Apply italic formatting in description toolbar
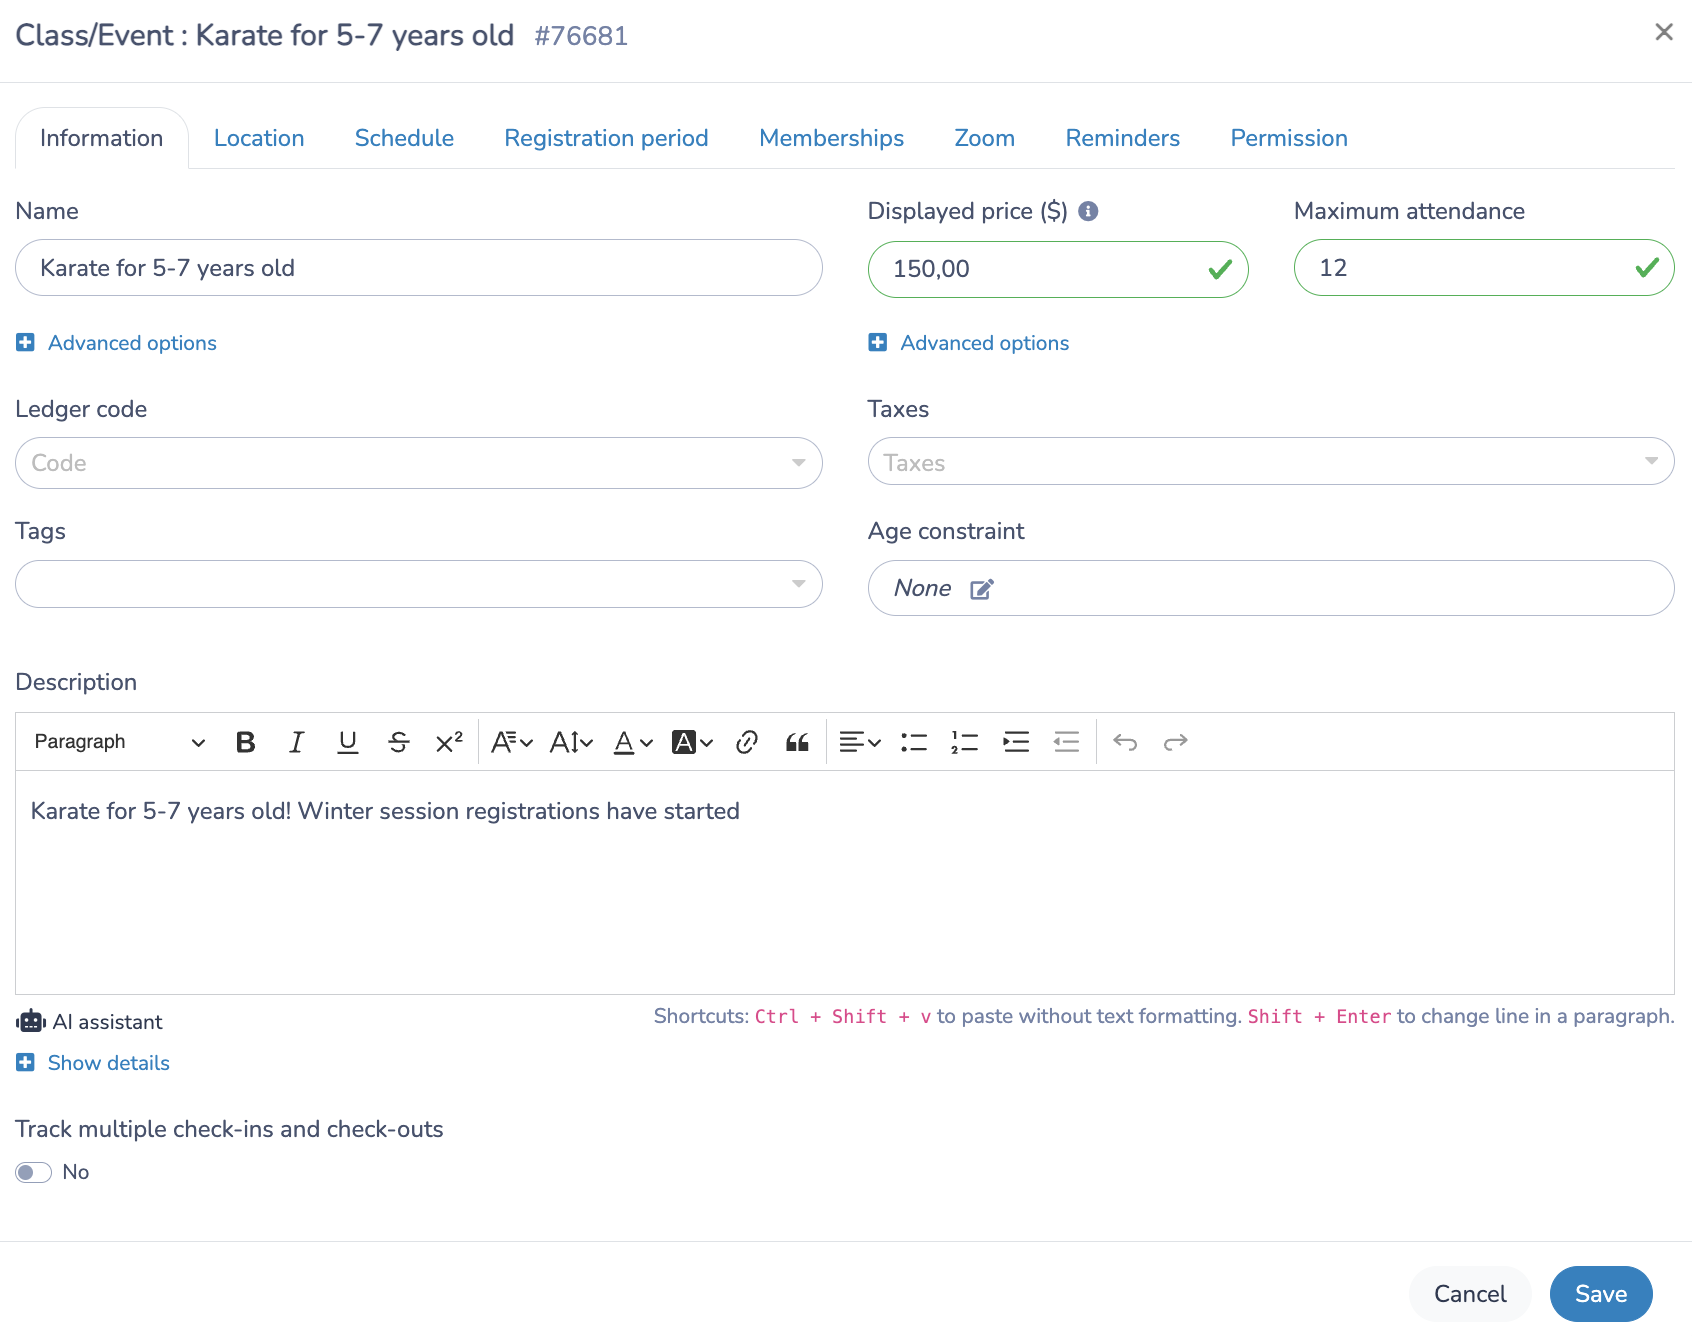The width and height of the screenshot is (1692, 1336). (x=296, y=742)
